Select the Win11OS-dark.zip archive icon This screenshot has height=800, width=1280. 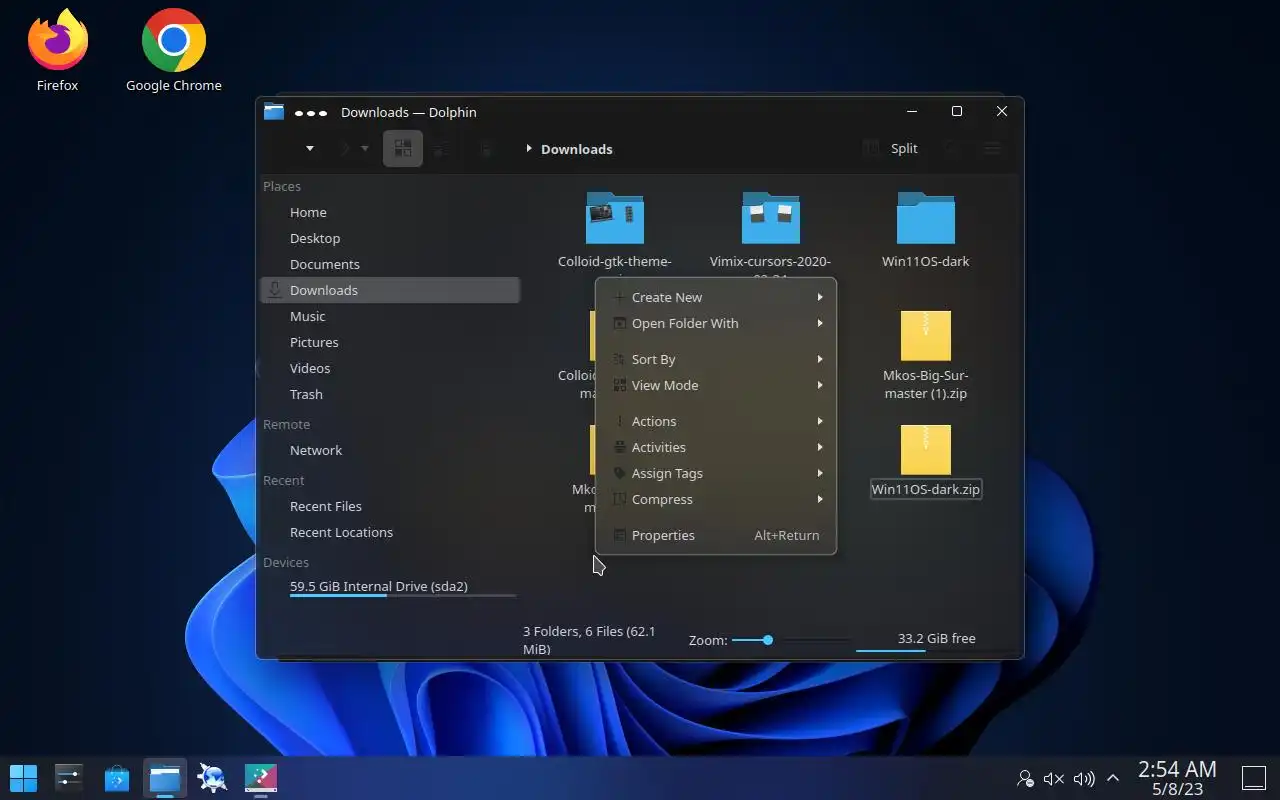(x=926, y=450)
